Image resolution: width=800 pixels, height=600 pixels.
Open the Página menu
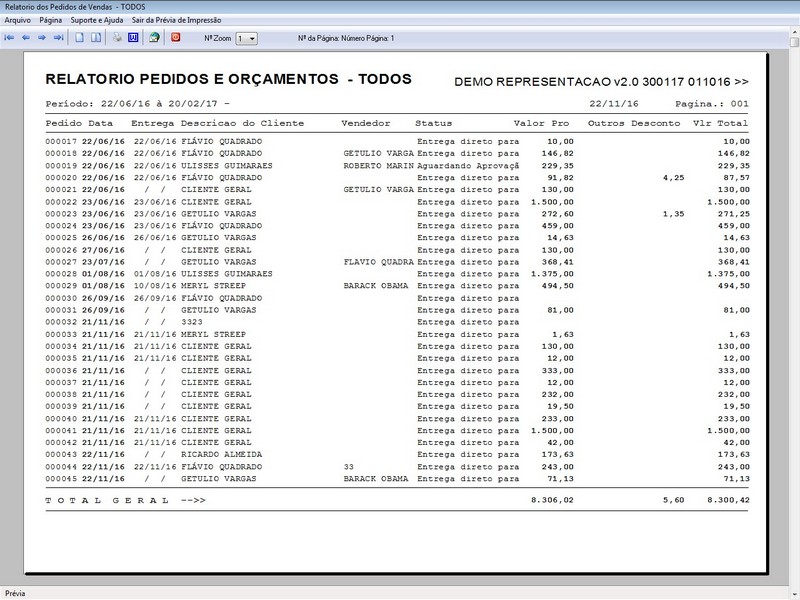click(51, 20)
